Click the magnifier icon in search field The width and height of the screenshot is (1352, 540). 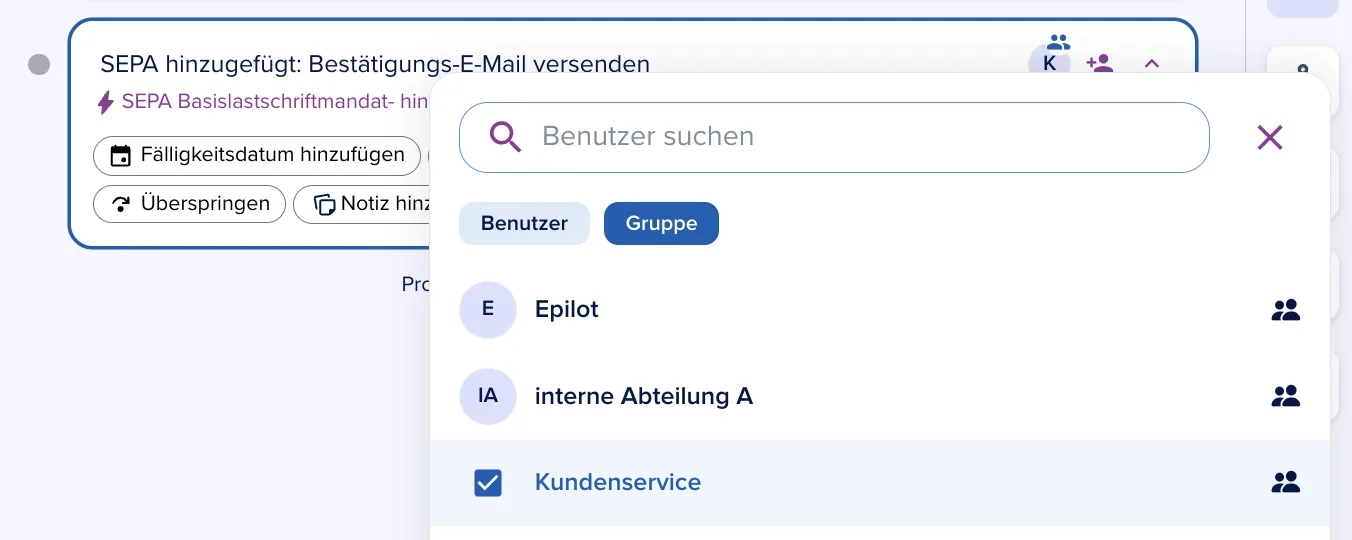506,137
